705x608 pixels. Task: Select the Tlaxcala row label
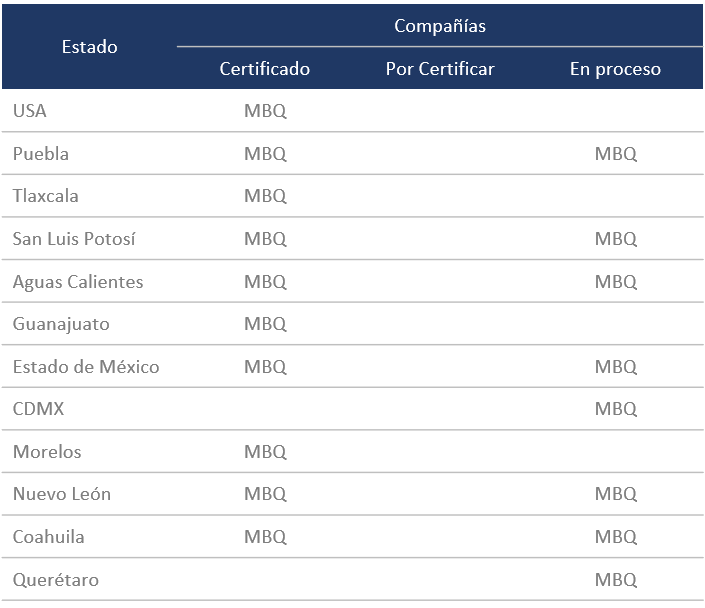pos(45,196)
